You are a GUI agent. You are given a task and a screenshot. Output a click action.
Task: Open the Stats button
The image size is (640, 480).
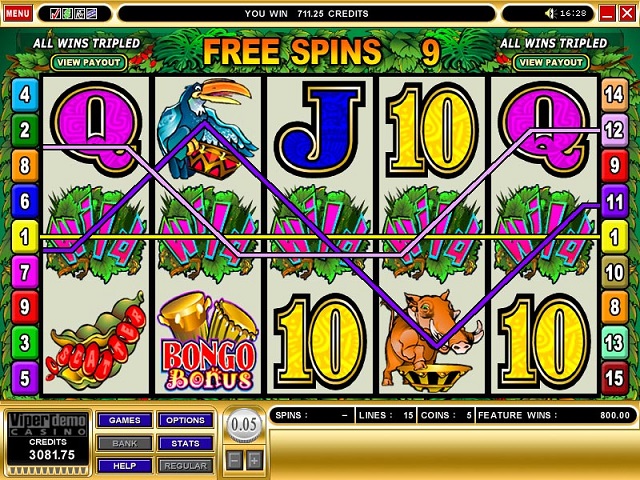pos(185,443)
